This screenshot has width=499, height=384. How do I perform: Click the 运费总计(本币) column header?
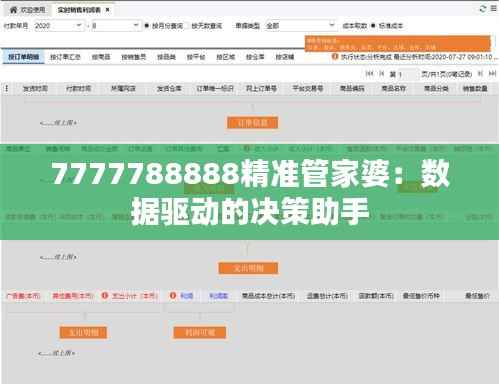tap(327, 296)
